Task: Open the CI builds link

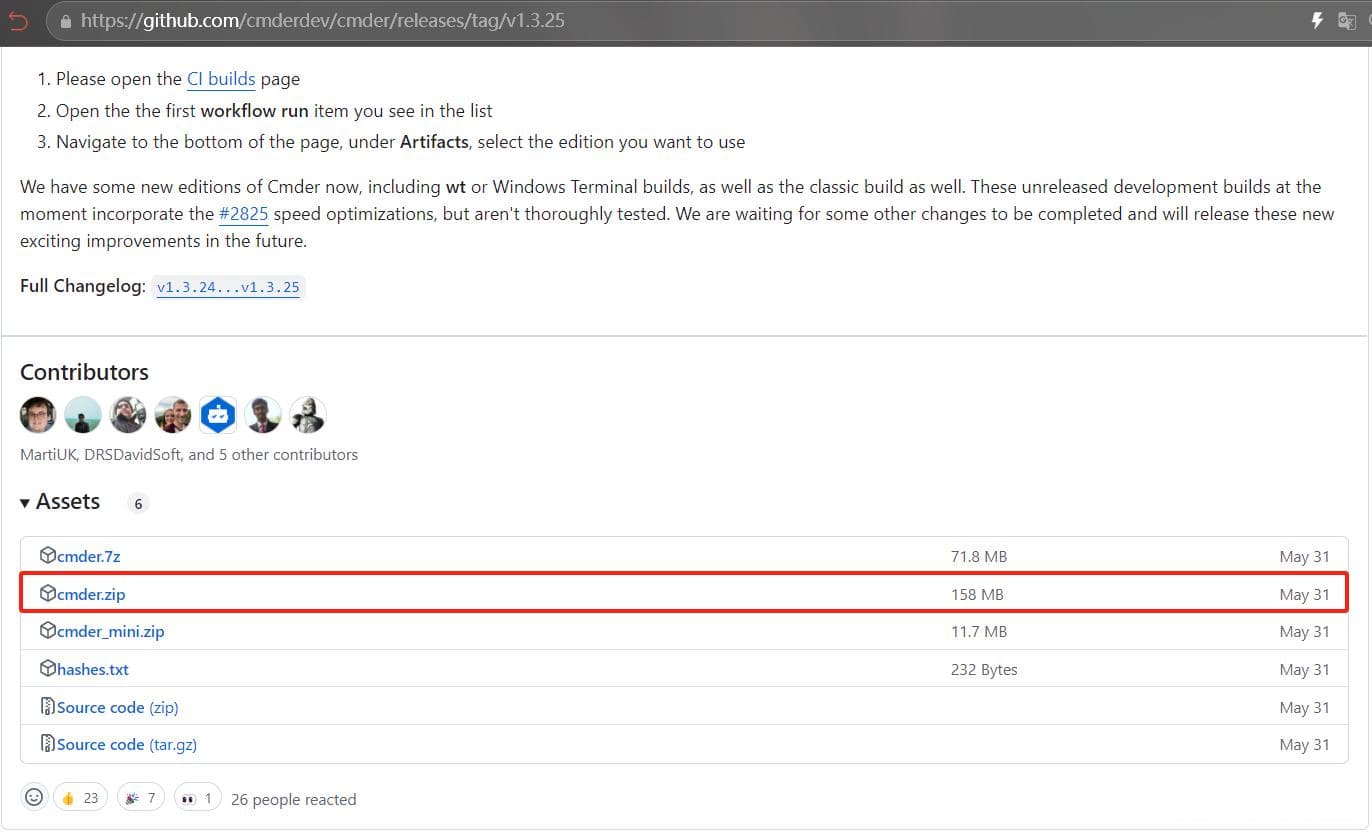Action: pyautogui.click(x=221, y=79)
